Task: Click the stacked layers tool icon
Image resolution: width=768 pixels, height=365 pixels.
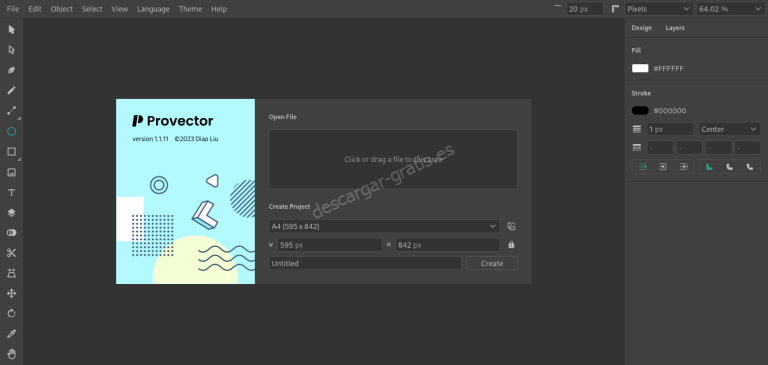Action: [x=12, y=213]
